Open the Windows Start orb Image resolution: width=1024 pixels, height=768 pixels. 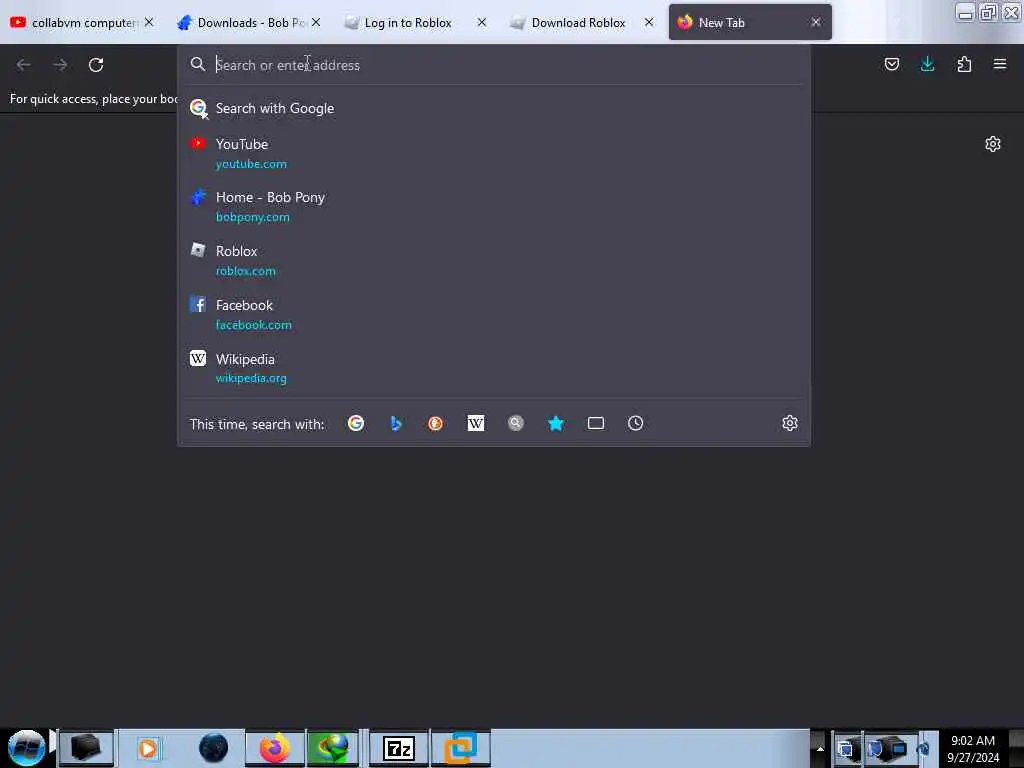(27, 748)
